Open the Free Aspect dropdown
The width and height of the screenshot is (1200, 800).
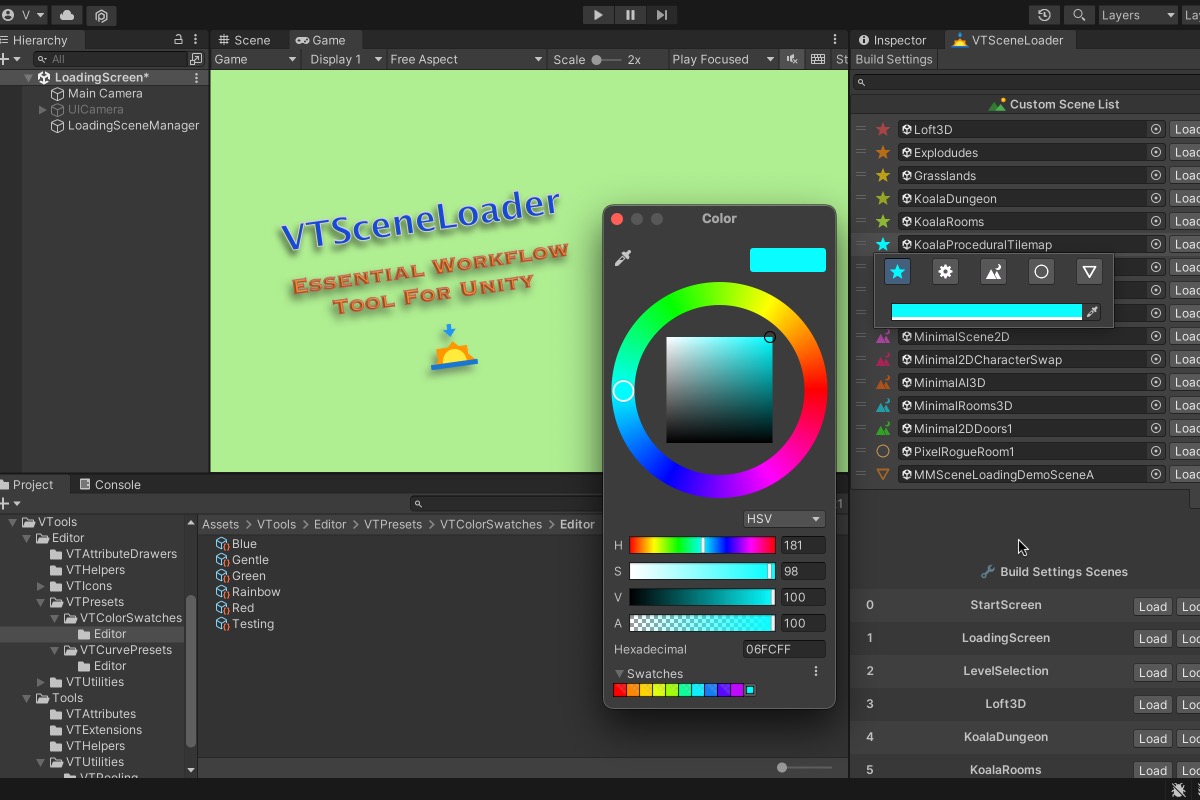point(466,59)
